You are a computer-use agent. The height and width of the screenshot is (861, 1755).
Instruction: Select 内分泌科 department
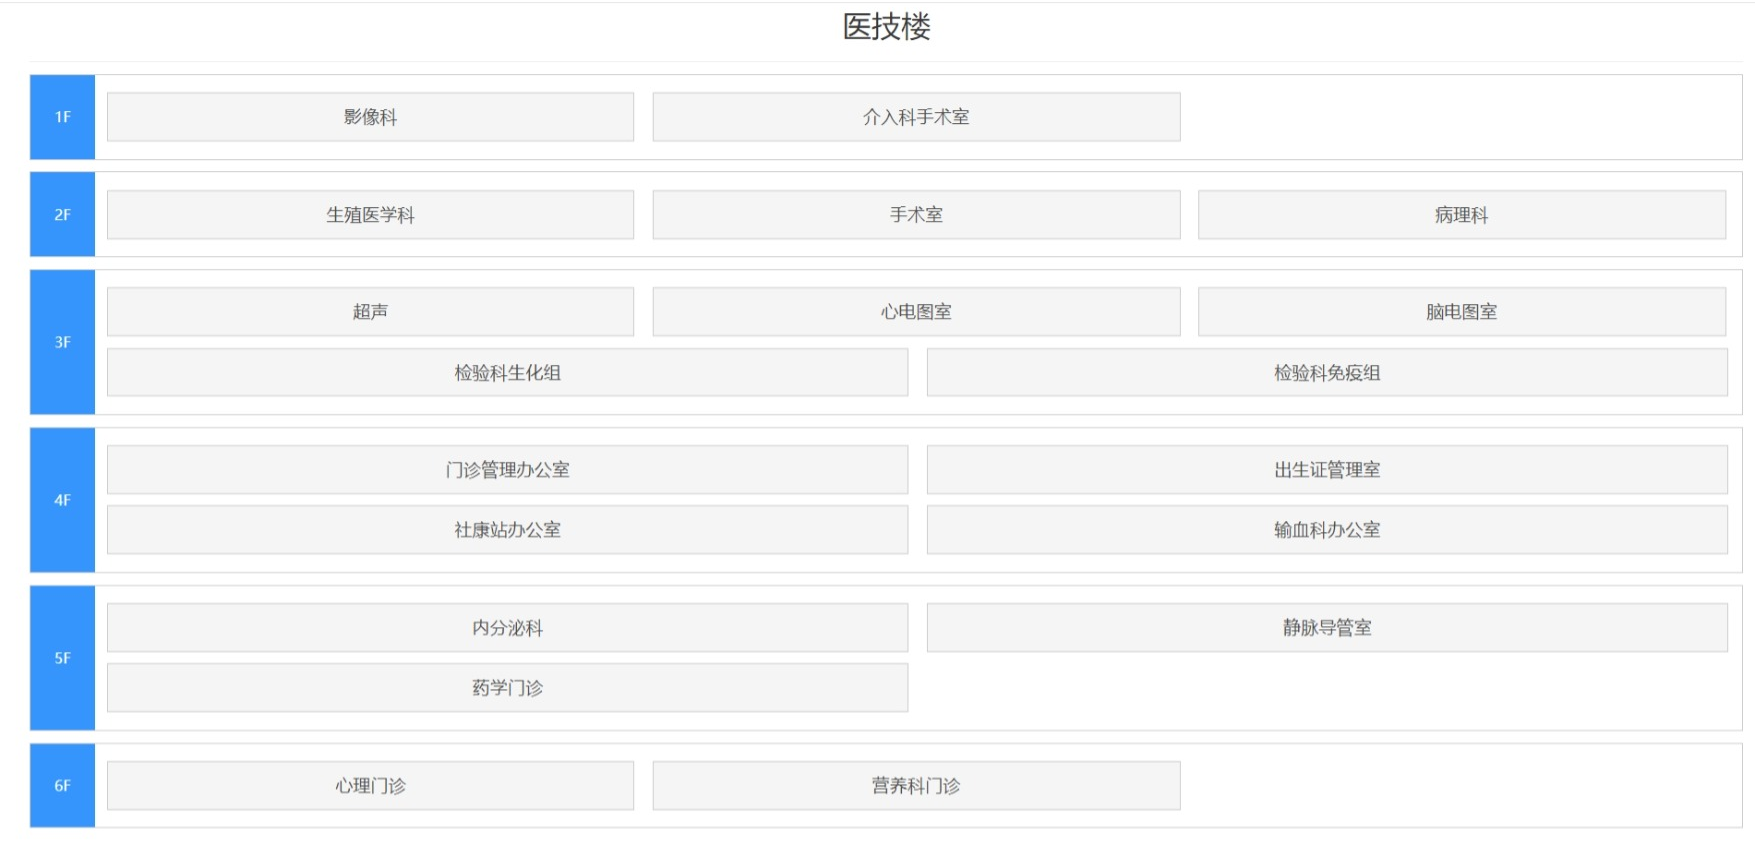pos(507,628)
